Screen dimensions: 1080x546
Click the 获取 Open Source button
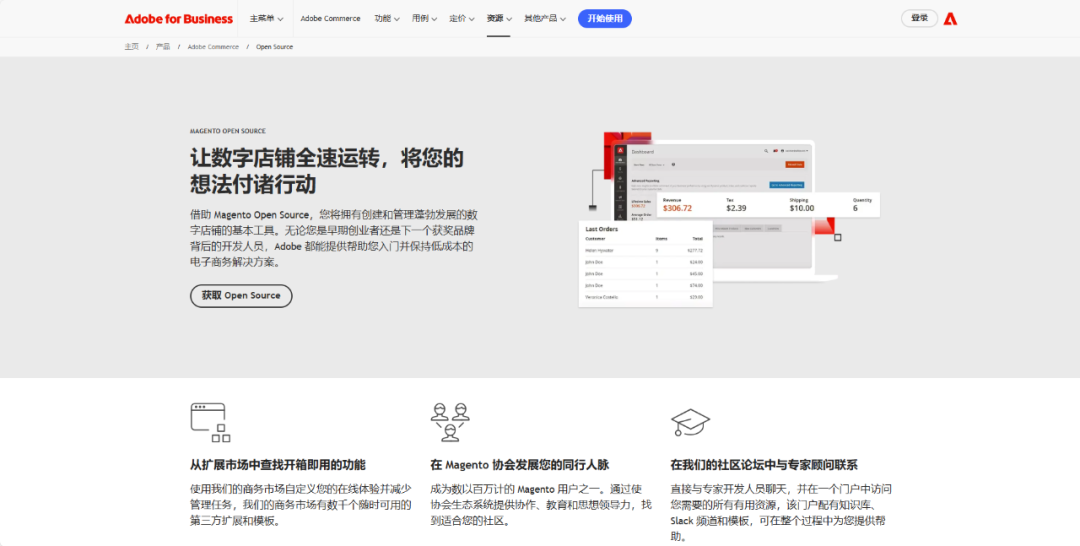pos(241,295)
